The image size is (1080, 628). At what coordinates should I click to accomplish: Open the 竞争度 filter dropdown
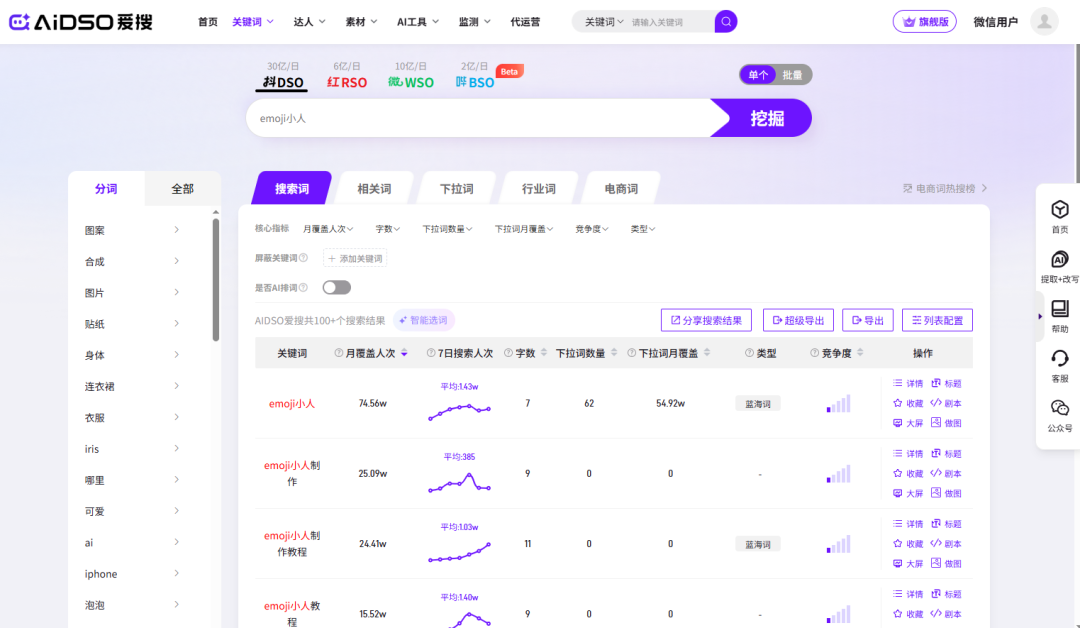point(592,228)
